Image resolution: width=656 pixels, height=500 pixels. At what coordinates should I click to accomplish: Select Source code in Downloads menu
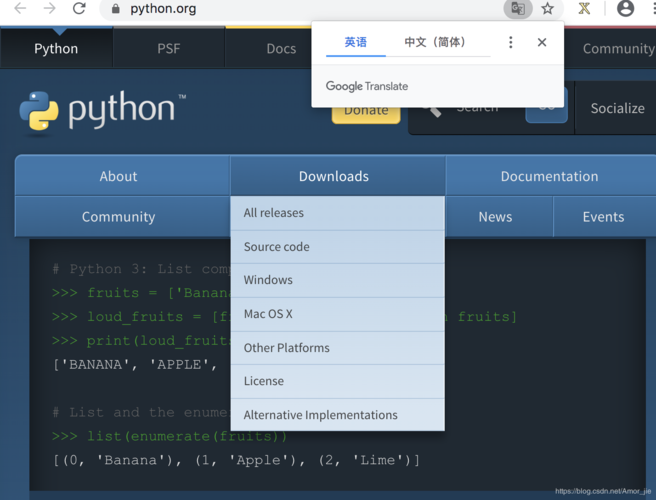coord(338,247)
